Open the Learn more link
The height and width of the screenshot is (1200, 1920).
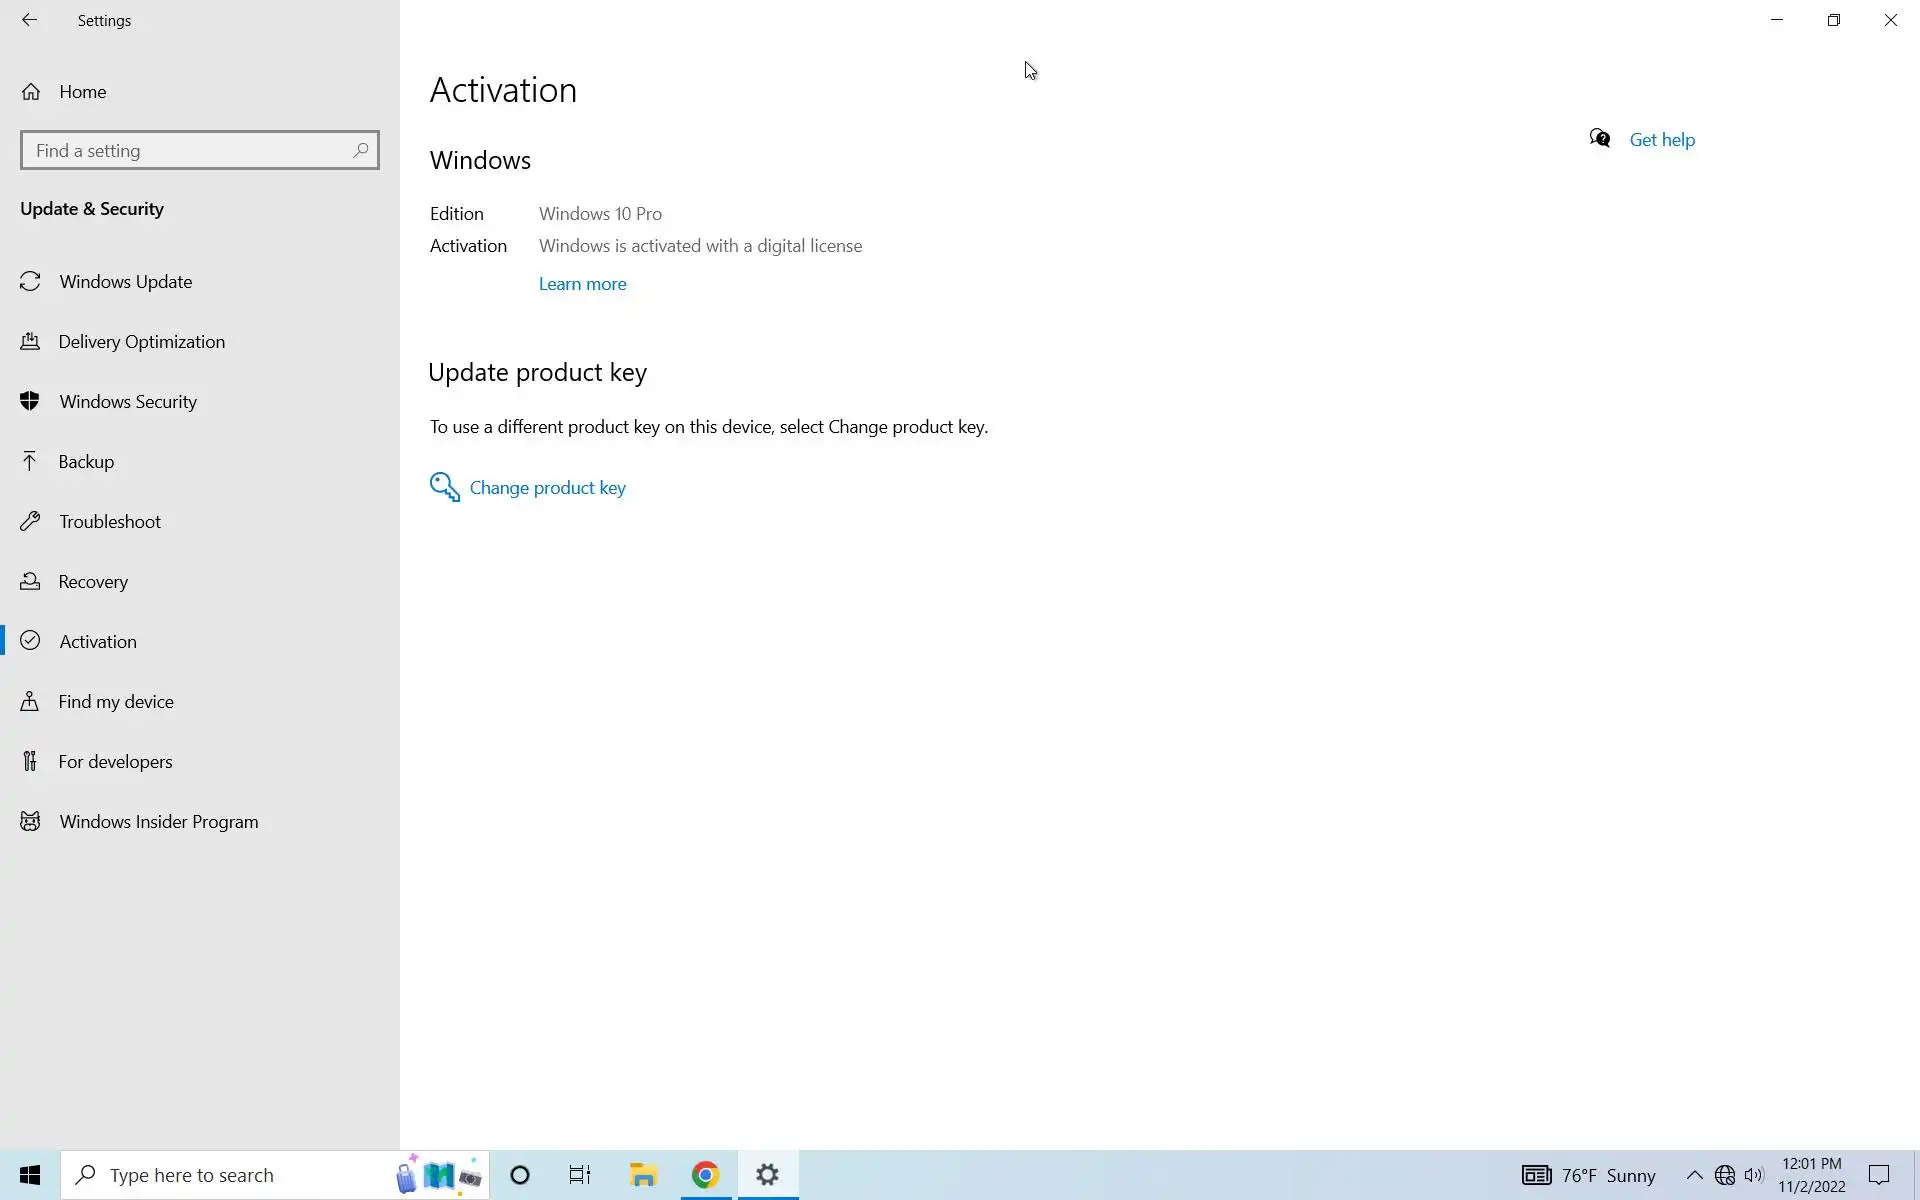click(582, 284)
